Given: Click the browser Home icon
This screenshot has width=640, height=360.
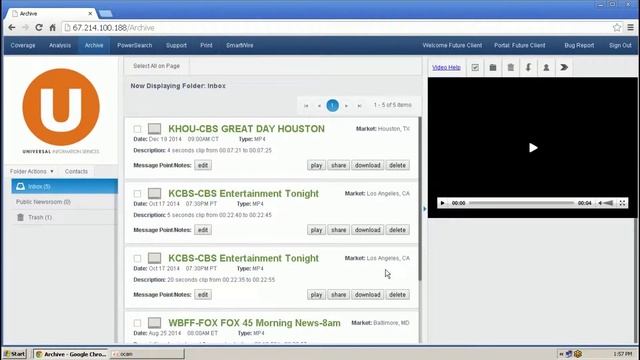Looking at the screenshot, I should point(53,28).
